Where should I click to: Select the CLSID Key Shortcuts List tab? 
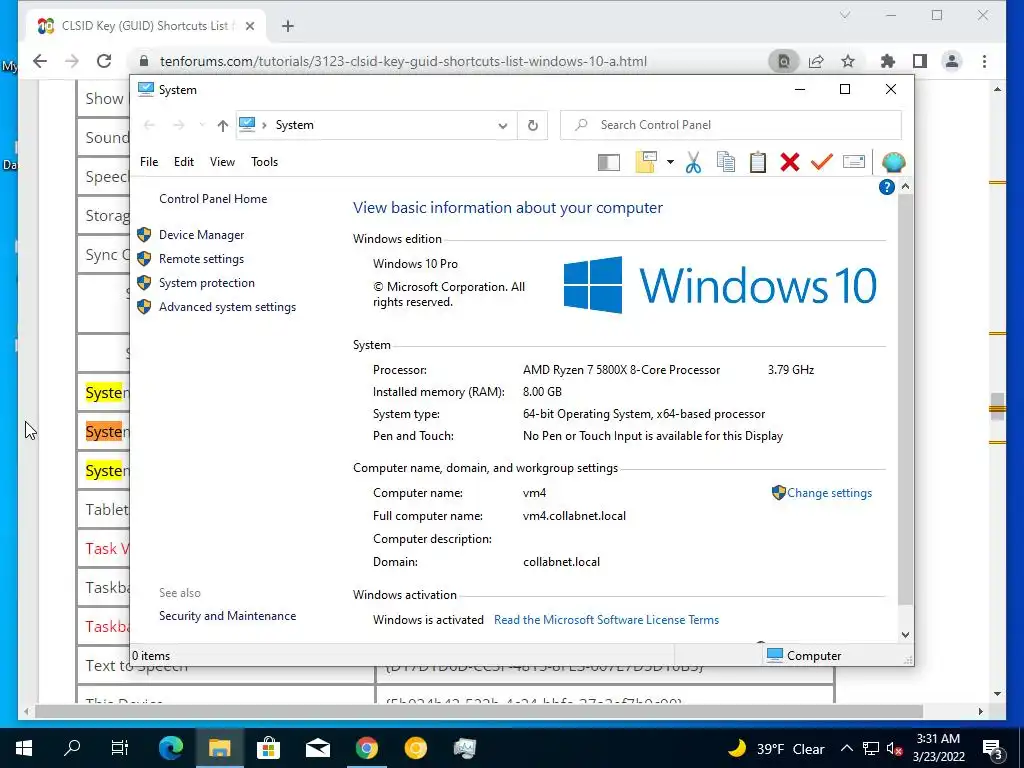pyautogui.click(x=145, y=26)
